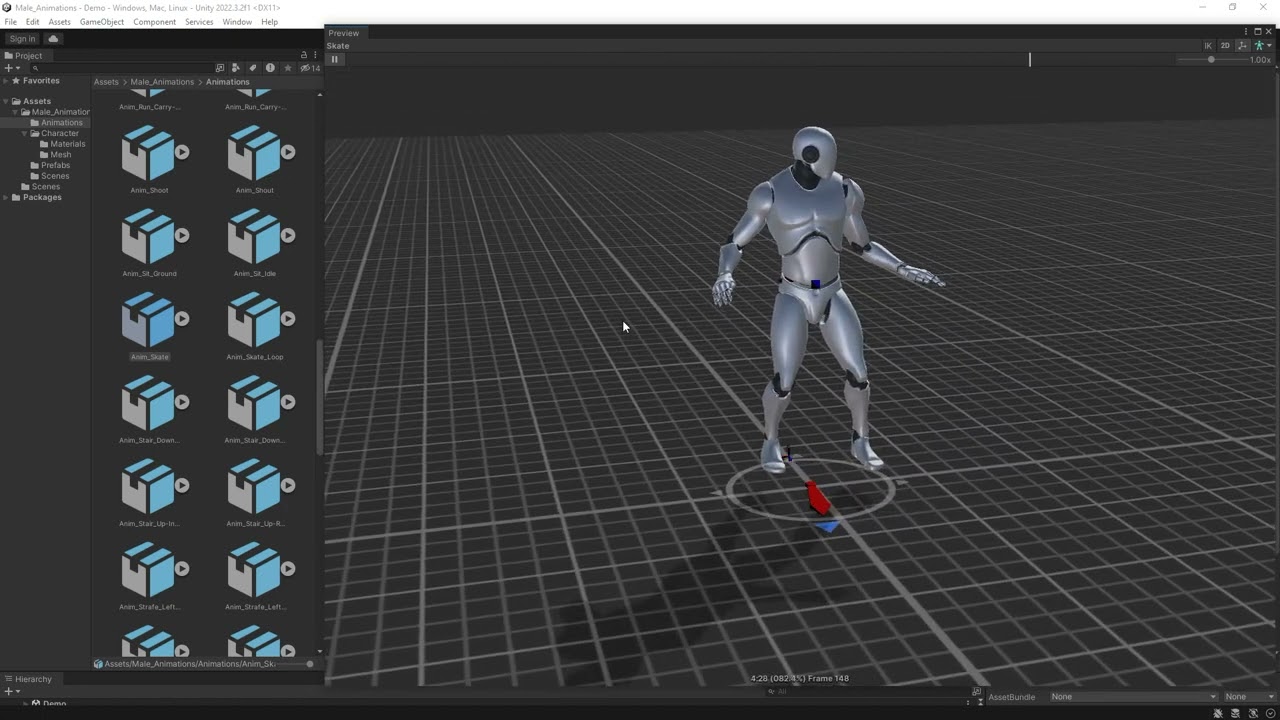The image size is (1280, 720).
Task: Select the Anim_Stair_Up-R asset icon
Action: [254, 486]
